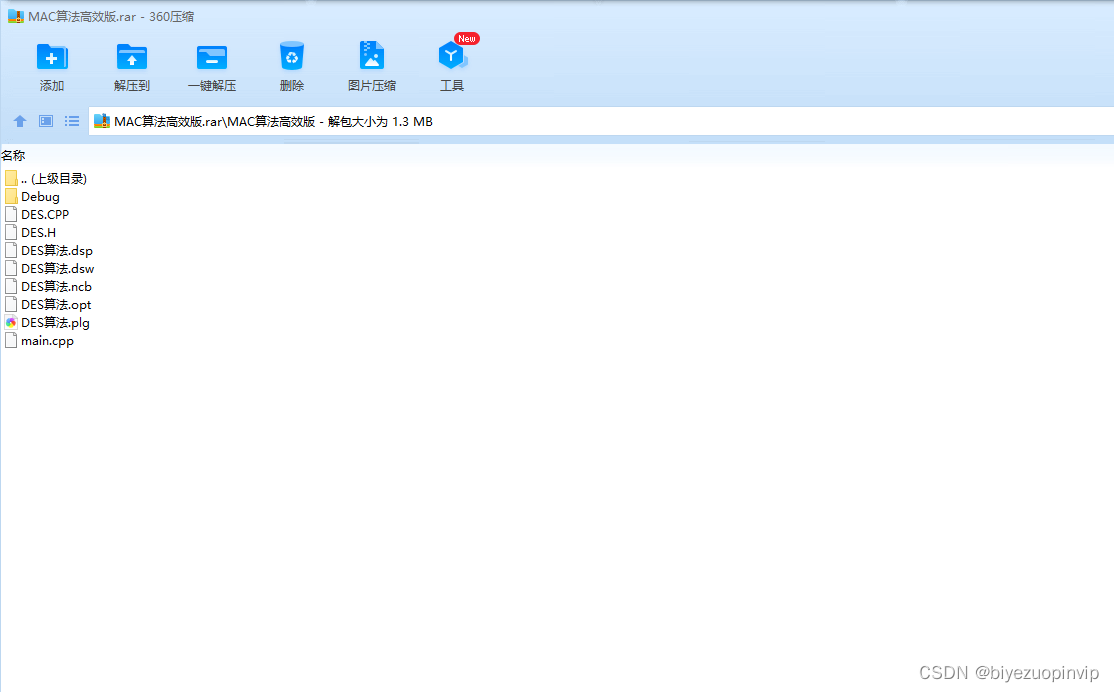Click the parent directory folder icon
This screenshot has width=1114, height=692.
[x=11, y=178]
